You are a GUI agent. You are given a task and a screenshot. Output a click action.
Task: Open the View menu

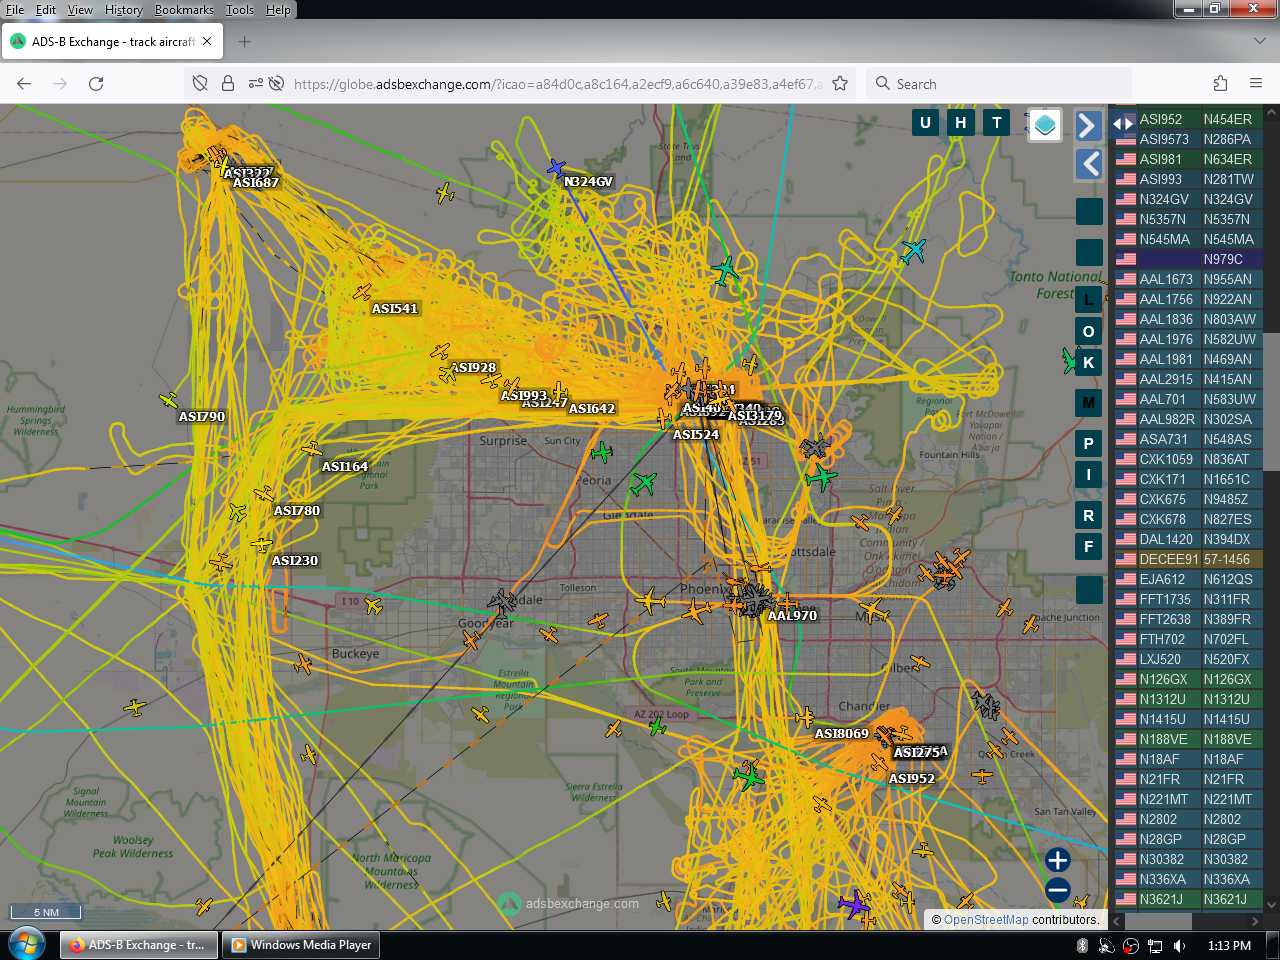[x=80, y=10]
